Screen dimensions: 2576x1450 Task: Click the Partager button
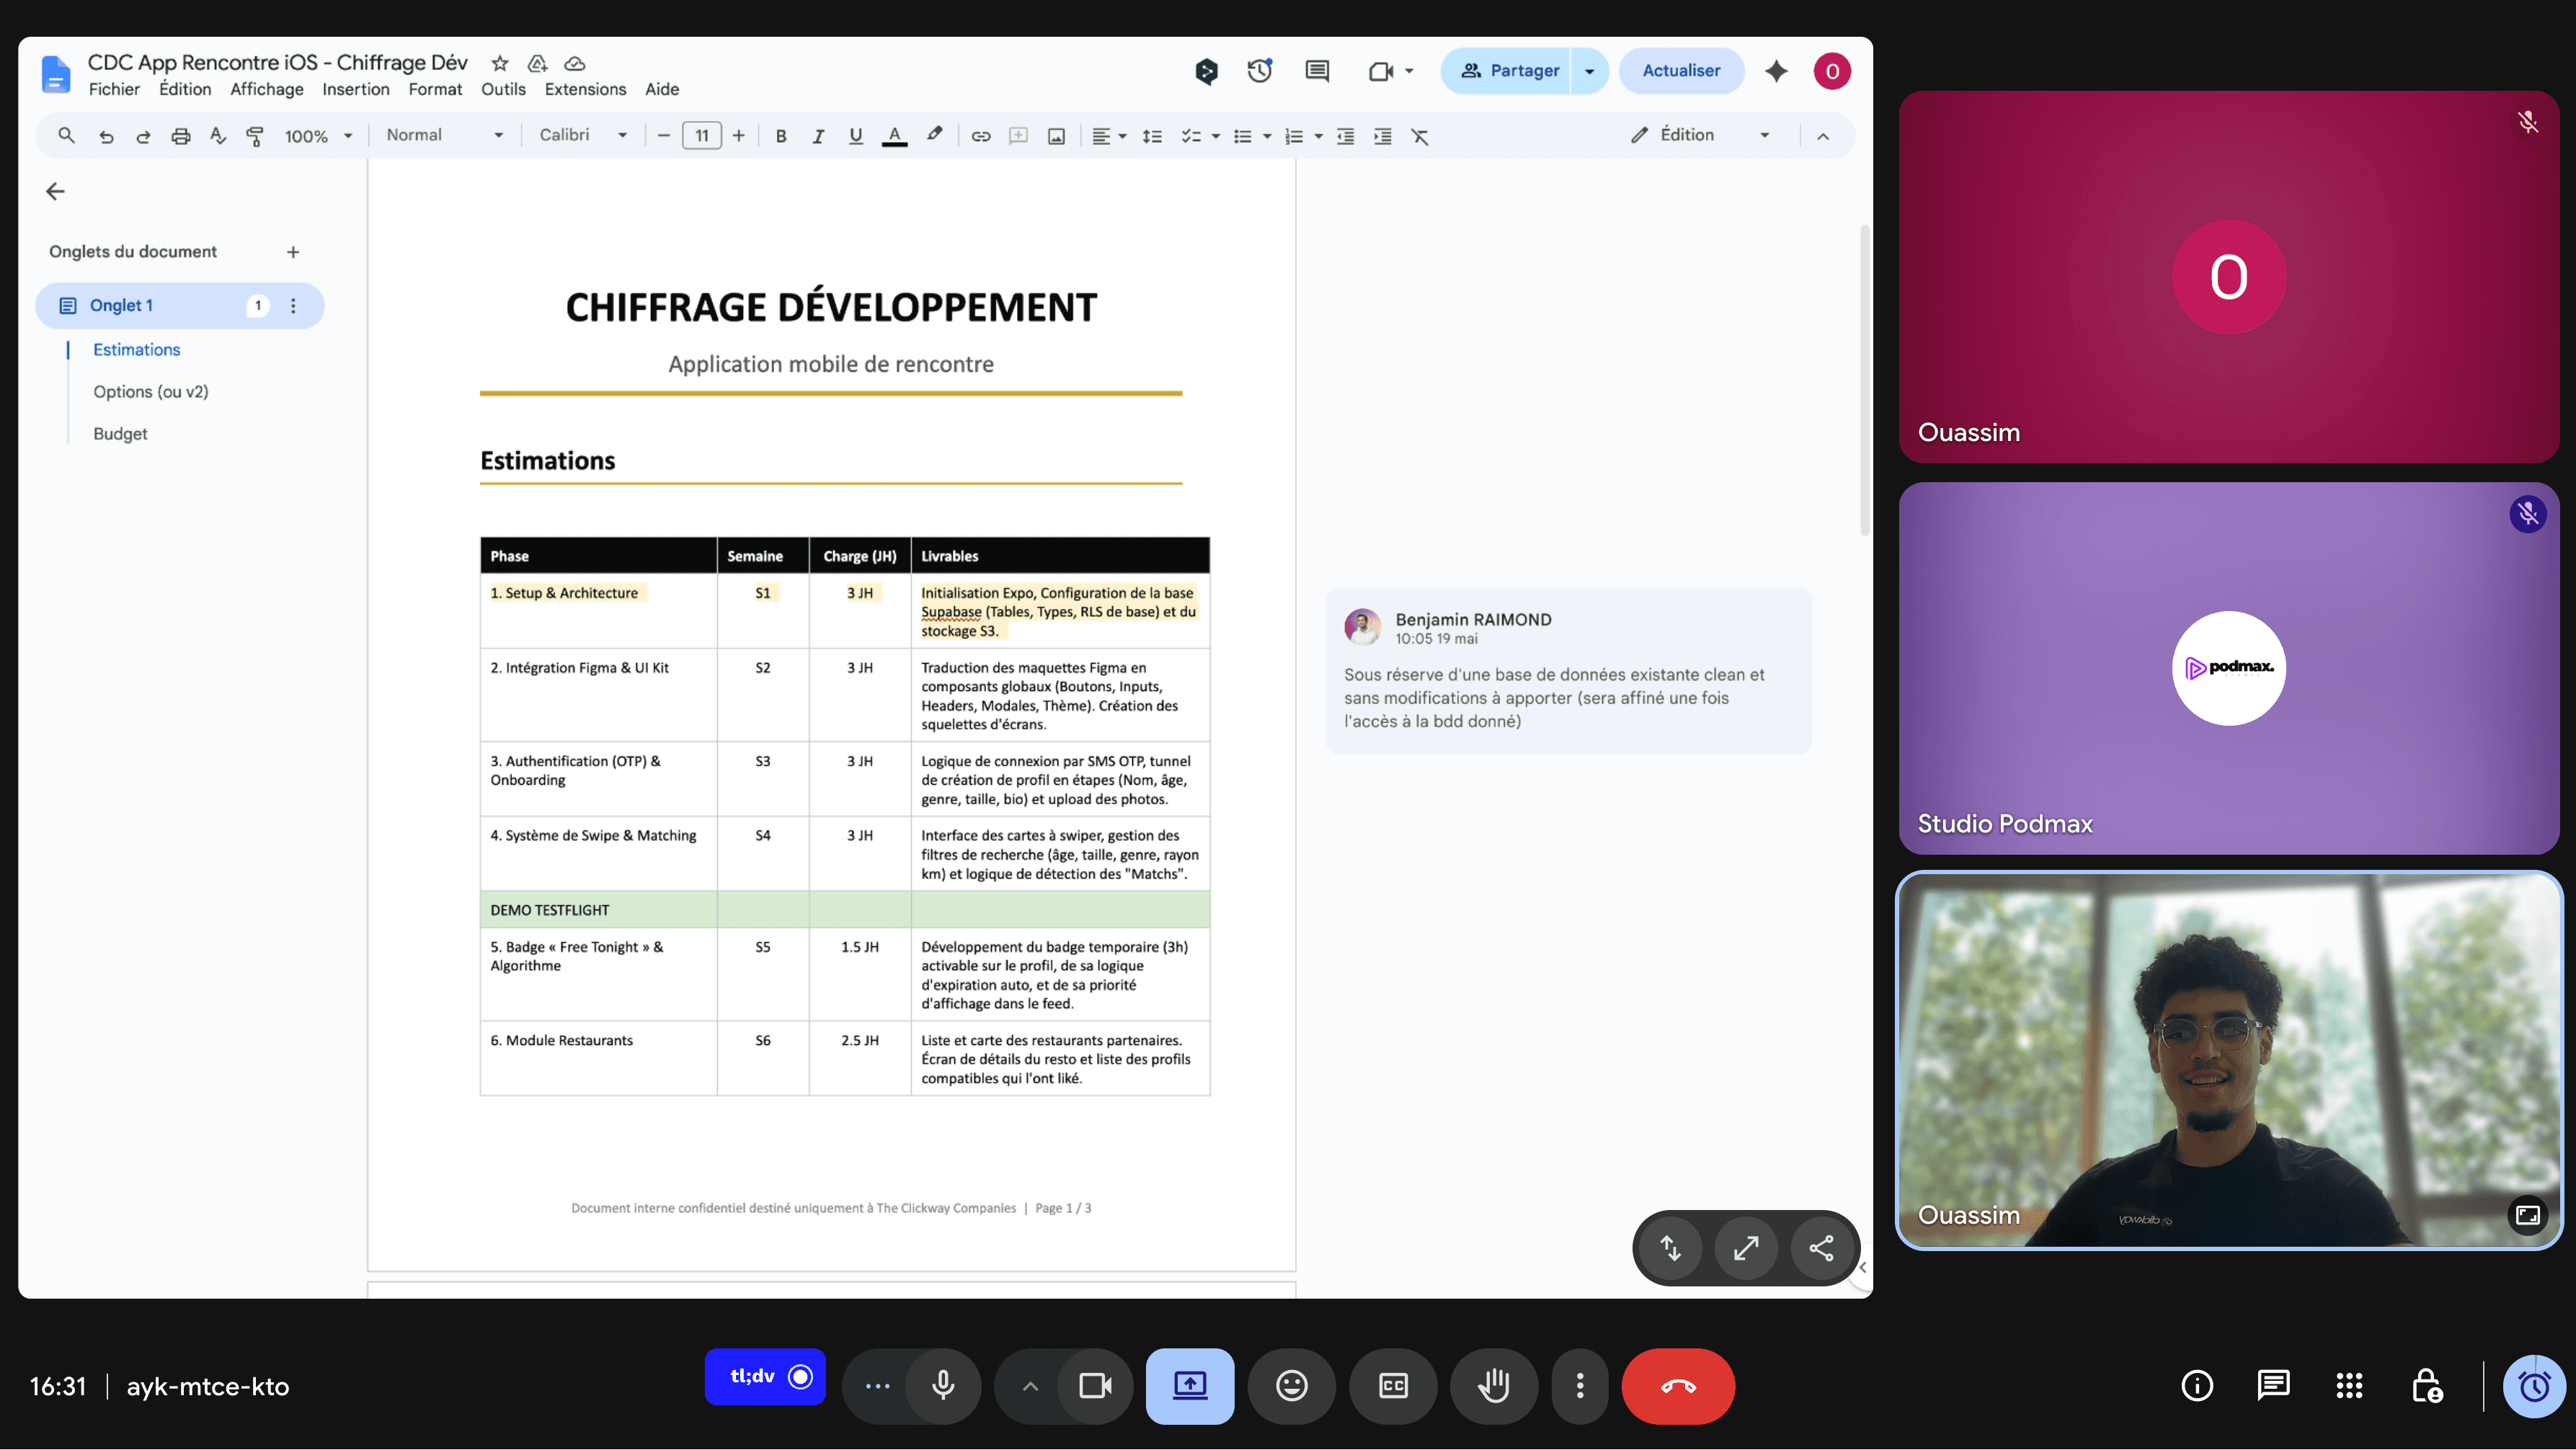pyautogui.click(x=1508, y=71)
